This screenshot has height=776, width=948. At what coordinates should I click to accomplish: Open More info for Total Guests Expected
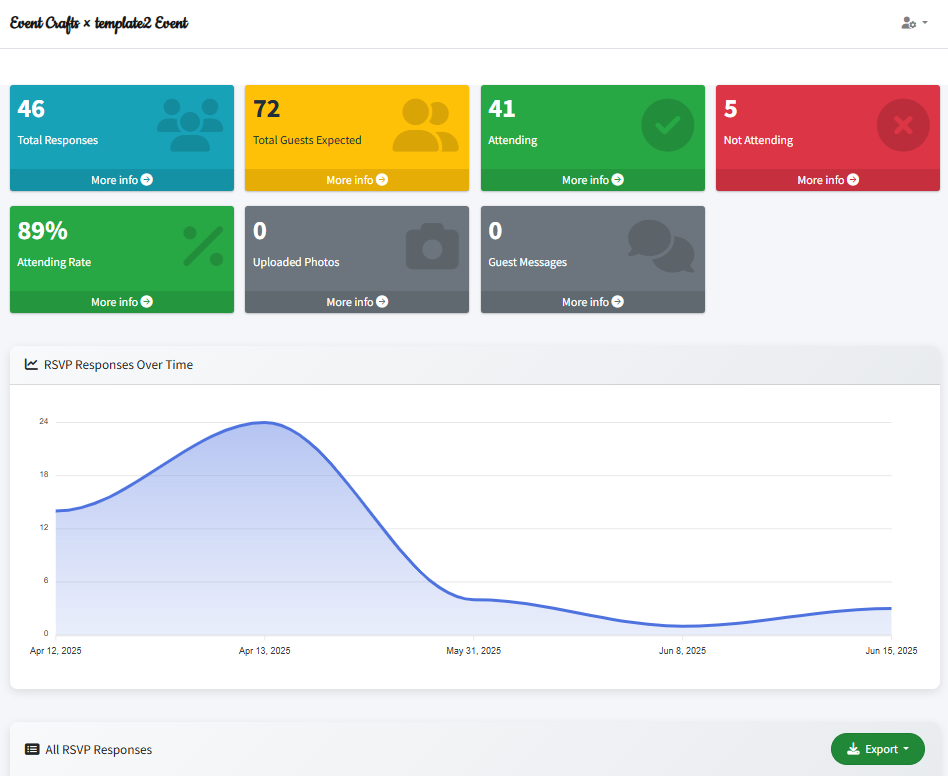pyautogui.click(x=357, y=180)
